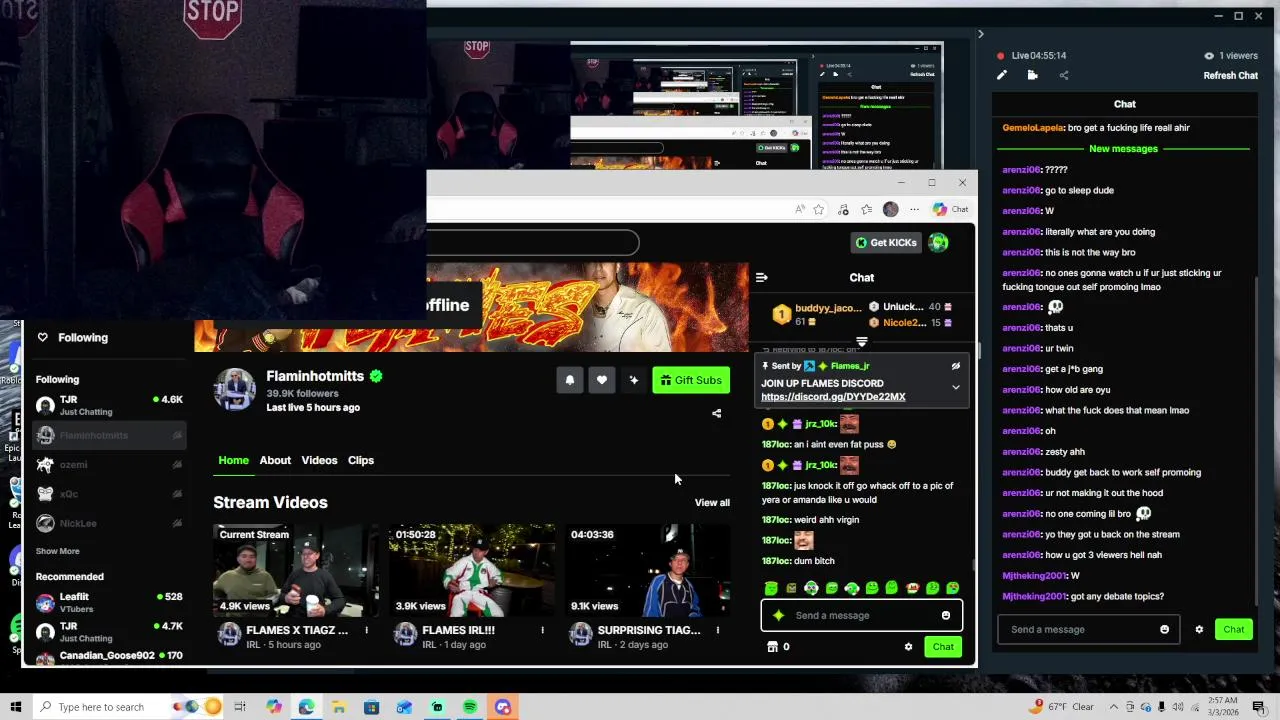This screenshot has width=1280, height=720.
Task: Open options menu for SURPRISING TIAG video
Action: tap(717, 630)
